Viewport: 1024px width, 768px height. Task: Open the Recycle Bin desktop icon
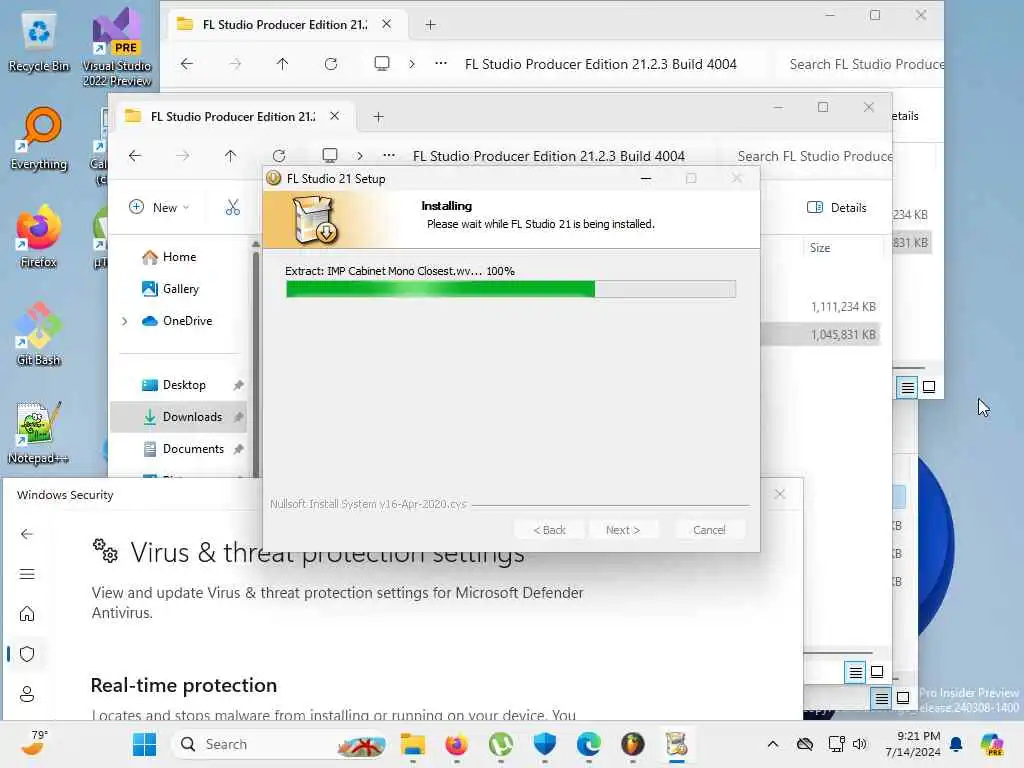pyautogui.click(x=39, y=41)
